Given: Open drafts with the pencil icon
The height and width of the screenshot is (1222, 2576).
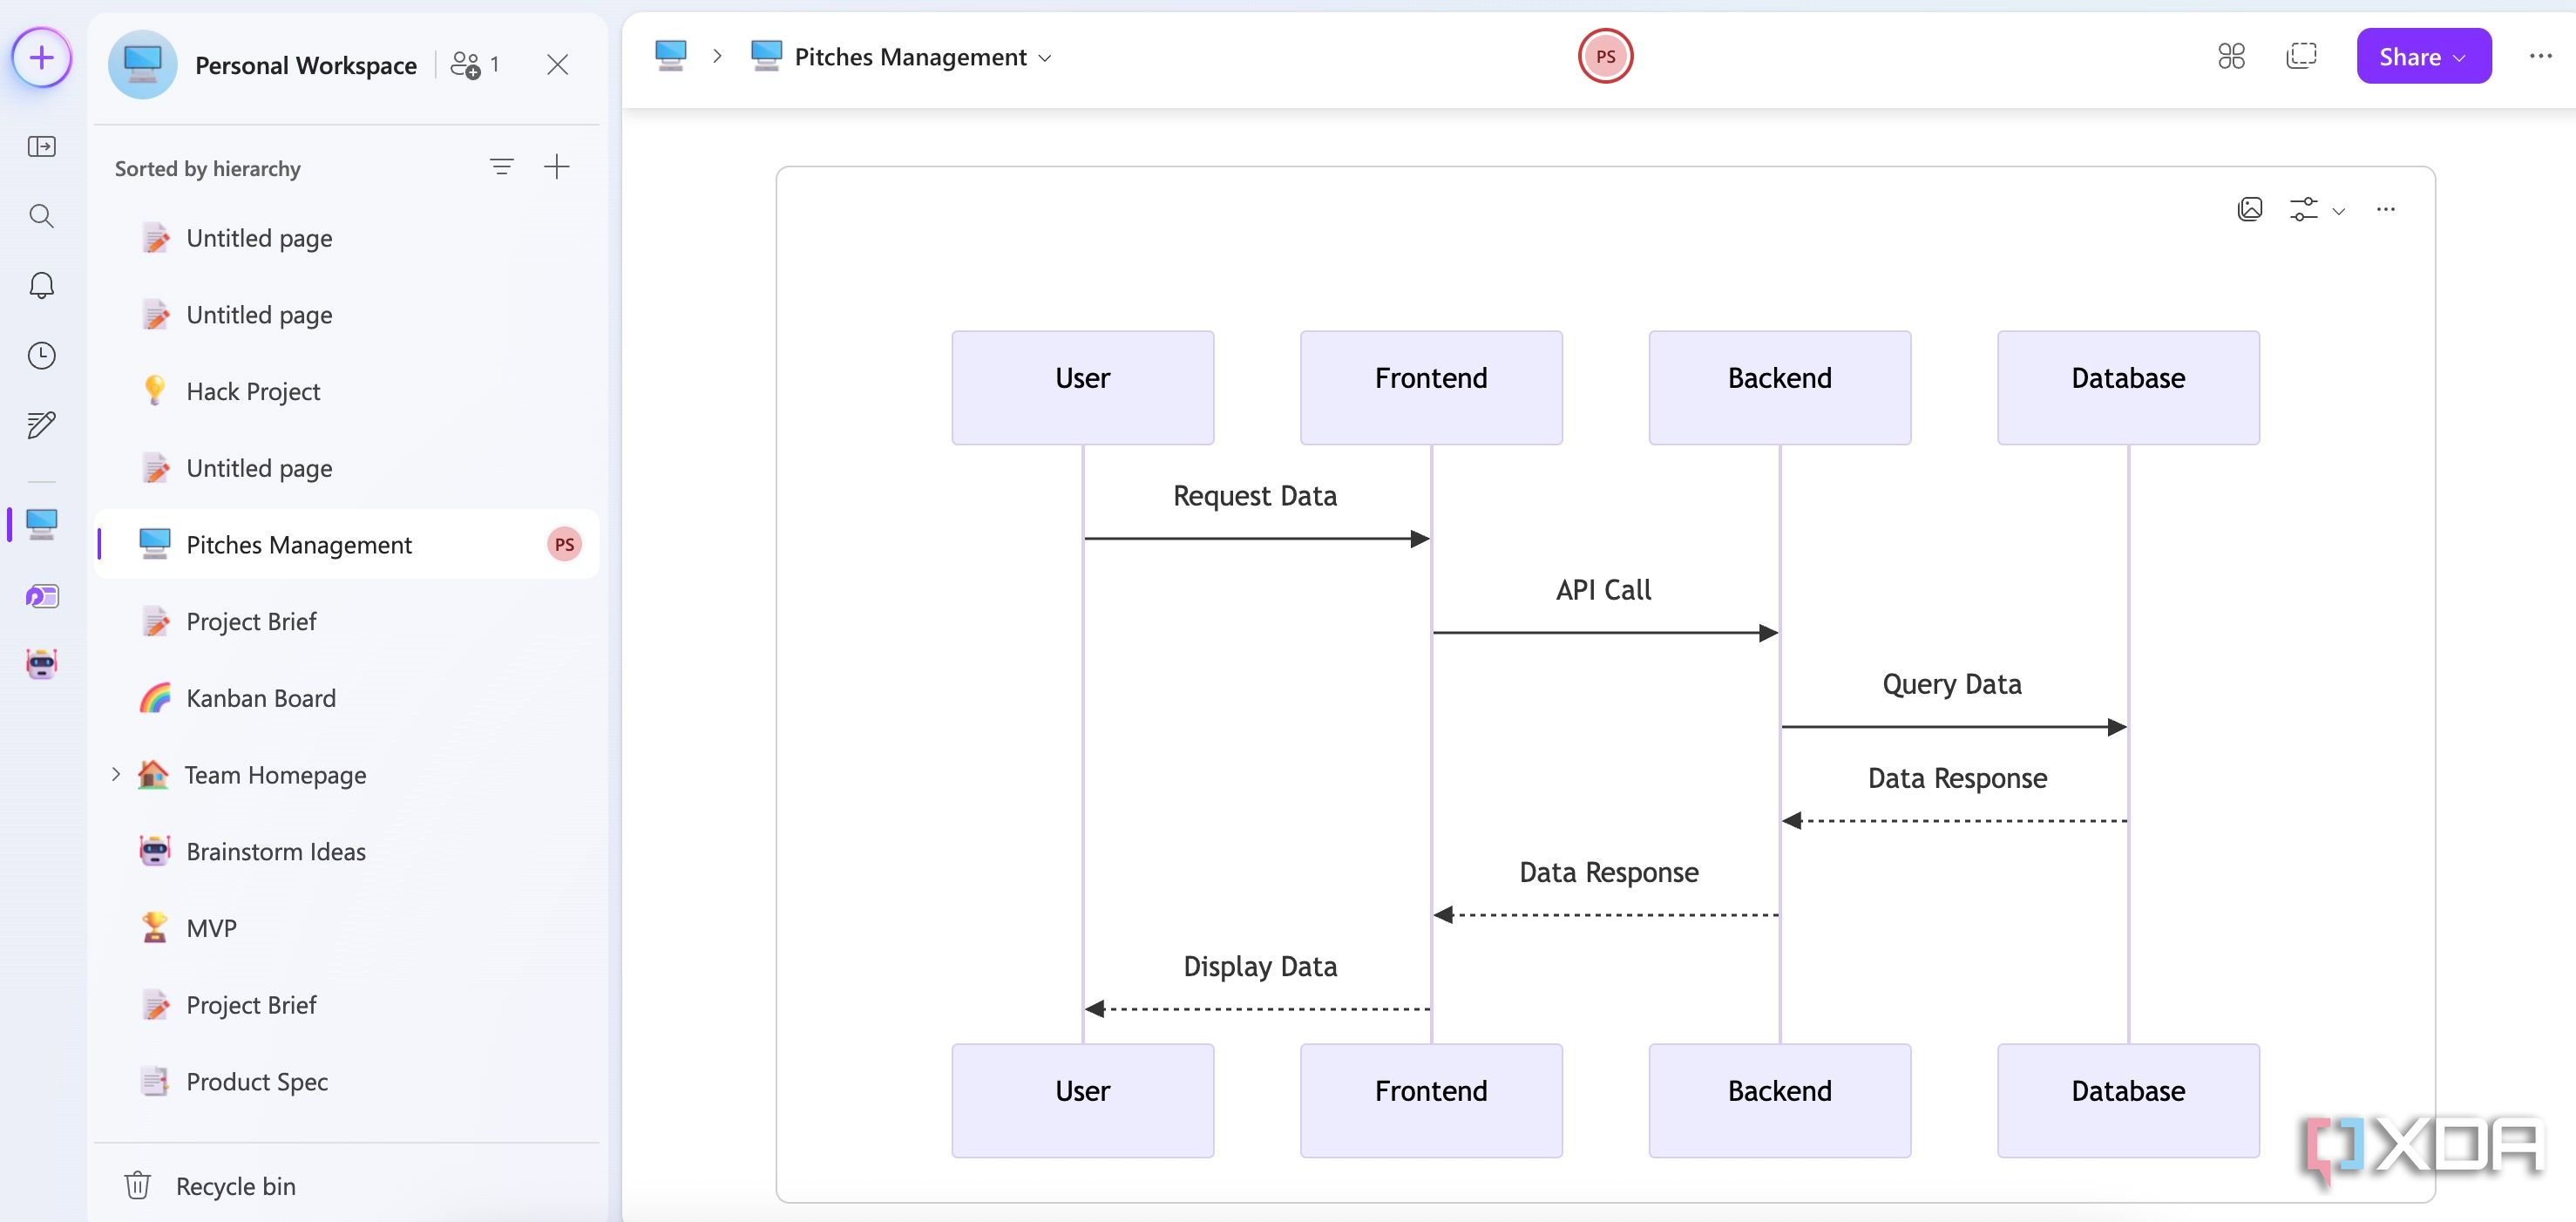Looking at the screenshot, I should coord(41,425).
